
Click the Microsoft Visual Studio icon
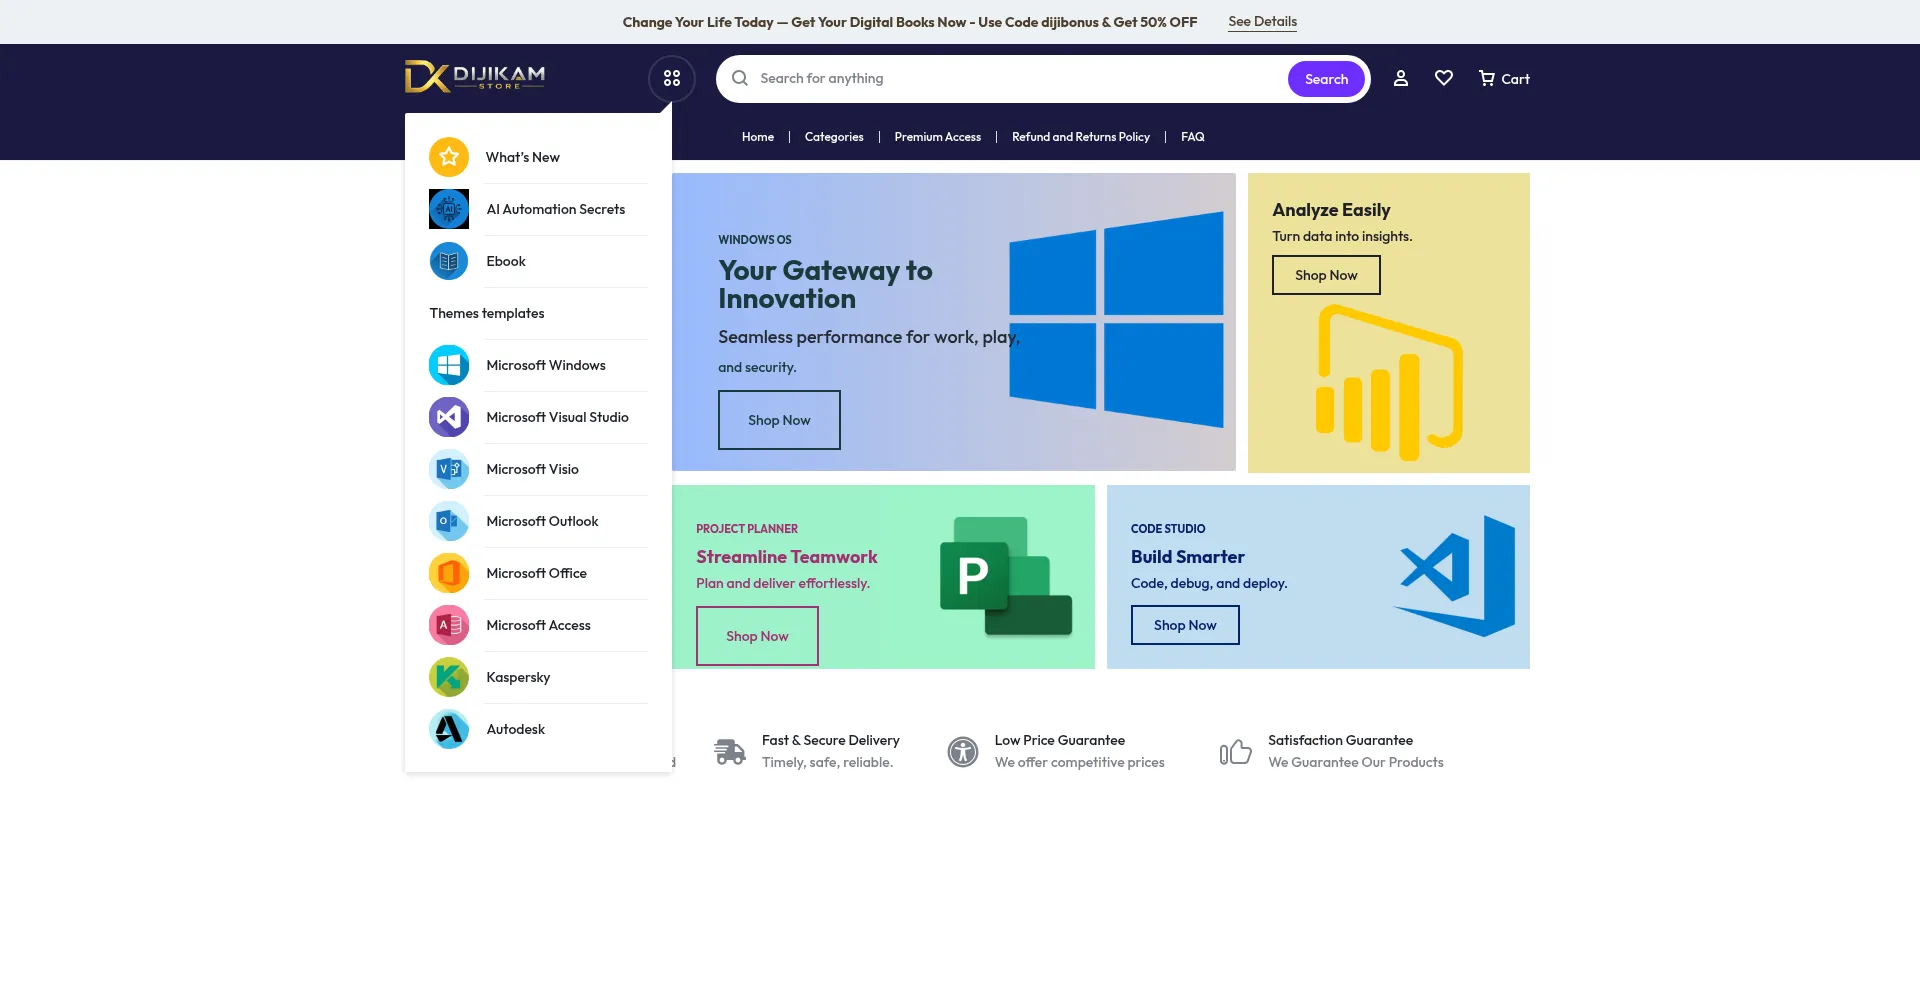pos(449,417)
